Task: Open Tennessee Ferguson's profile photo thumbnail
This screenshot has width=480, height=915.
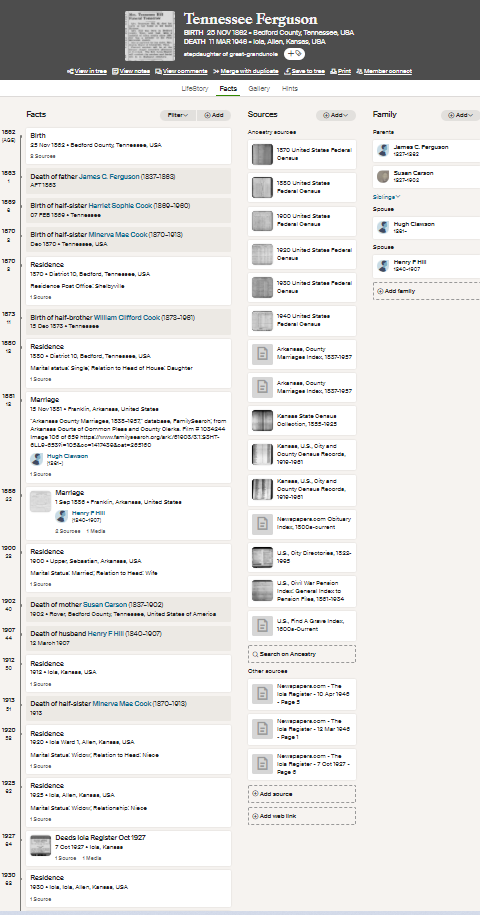Action: [x=150, y=36]
